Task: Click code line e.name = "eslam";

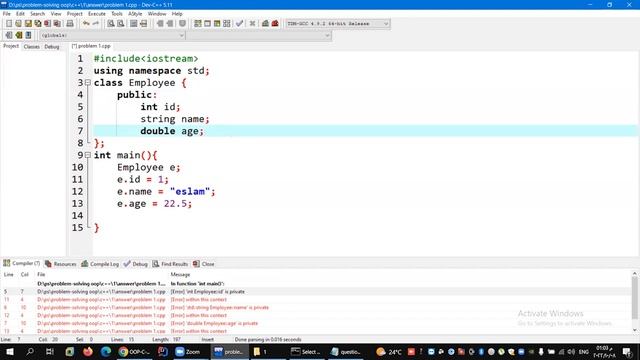Action: 166,191
